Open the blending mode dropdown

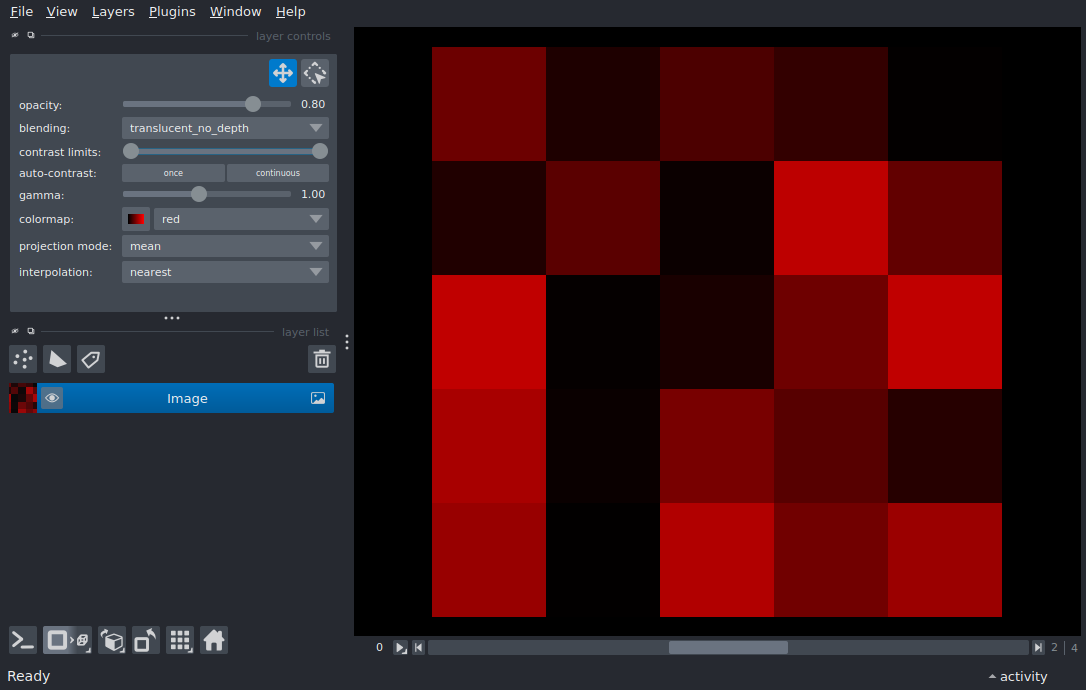pyautogui.click(x=225, y=128)
